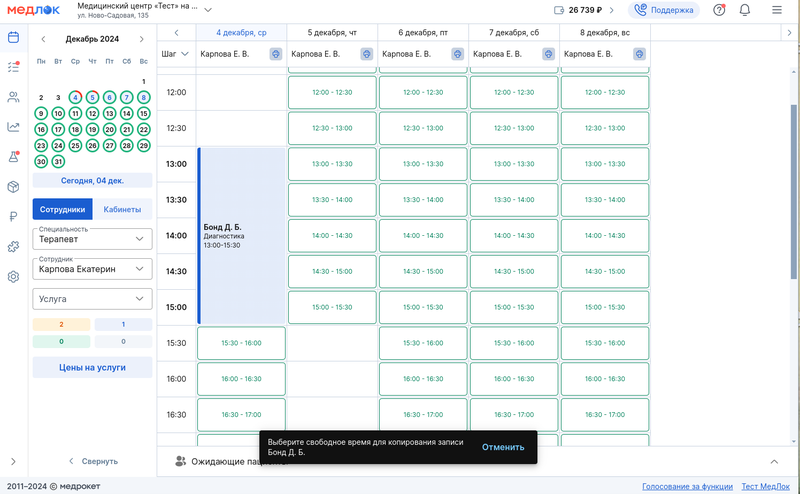Open the Бонд Д. Б. Диагностика appointment
The image size is (800, 494).
coord(241,236)
